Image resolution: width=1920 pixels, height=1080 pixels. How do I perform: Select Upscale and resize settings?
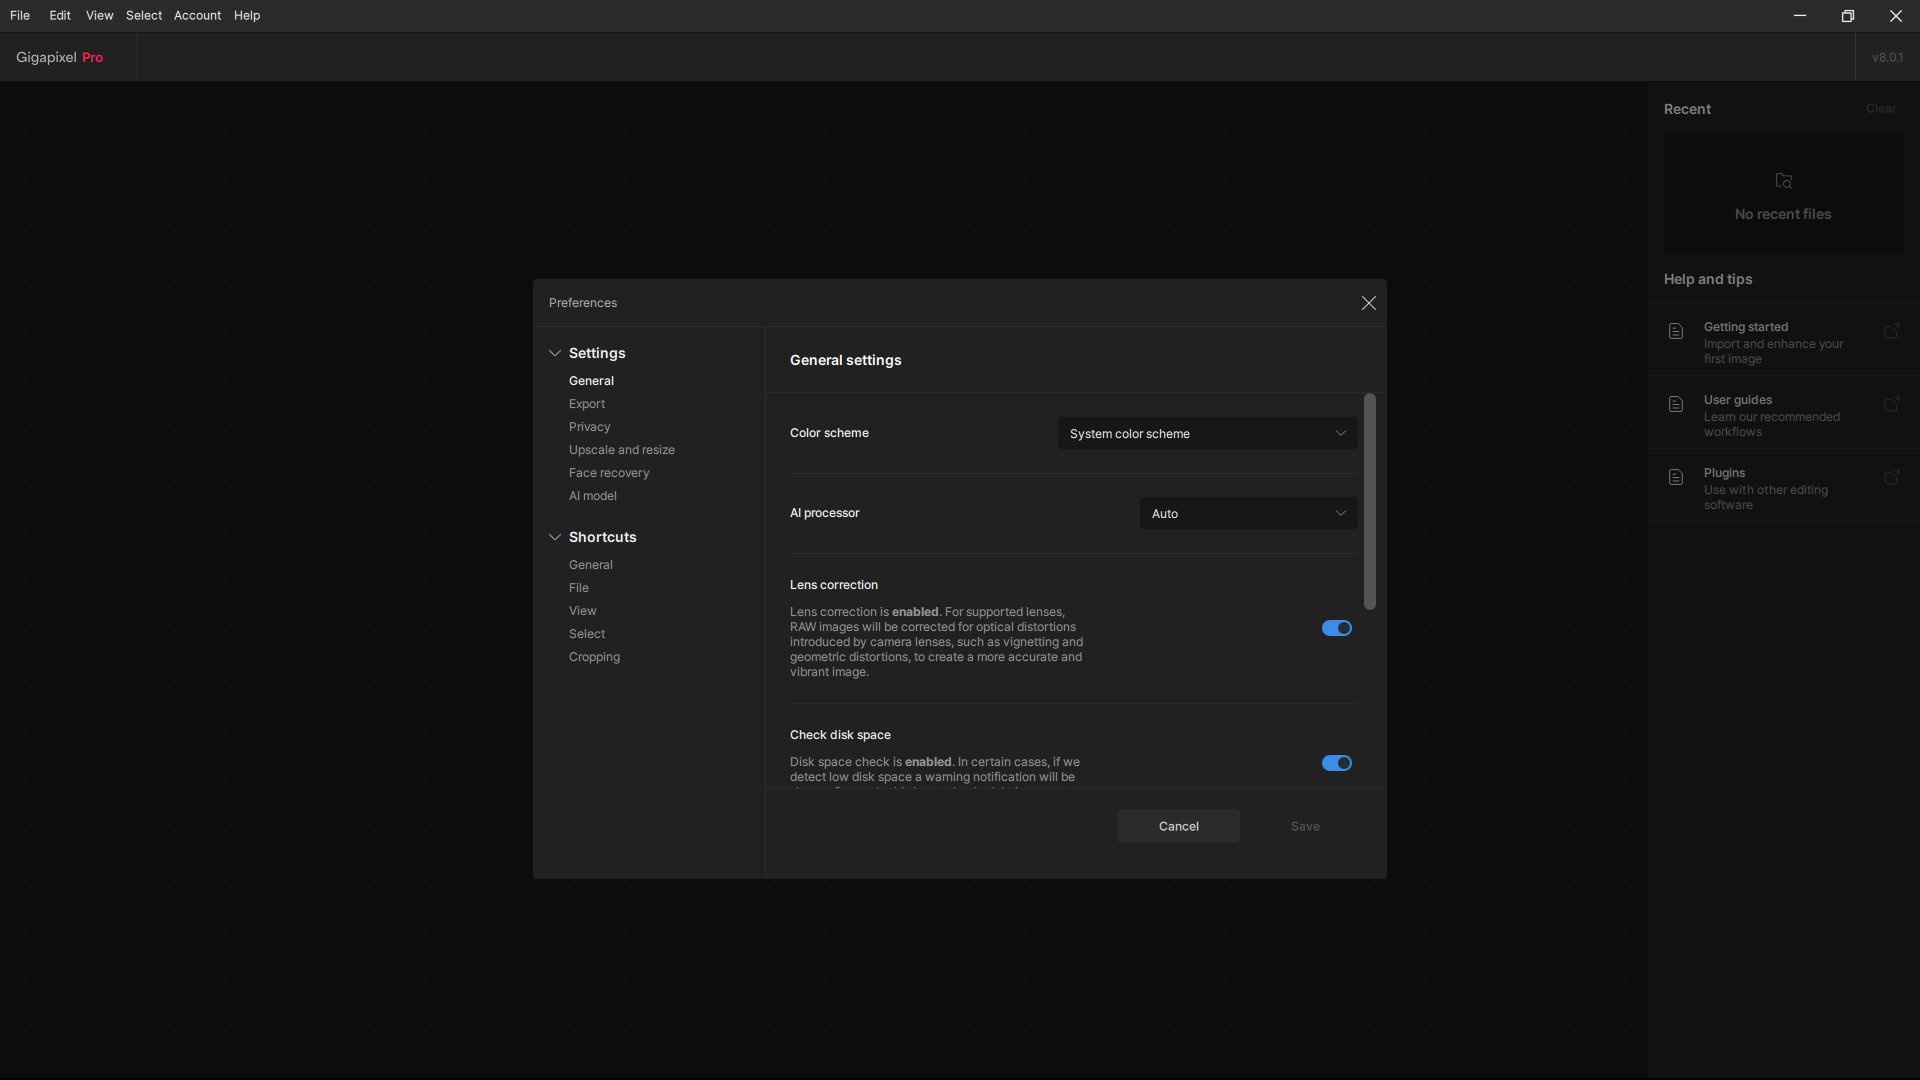click(621, 450)
